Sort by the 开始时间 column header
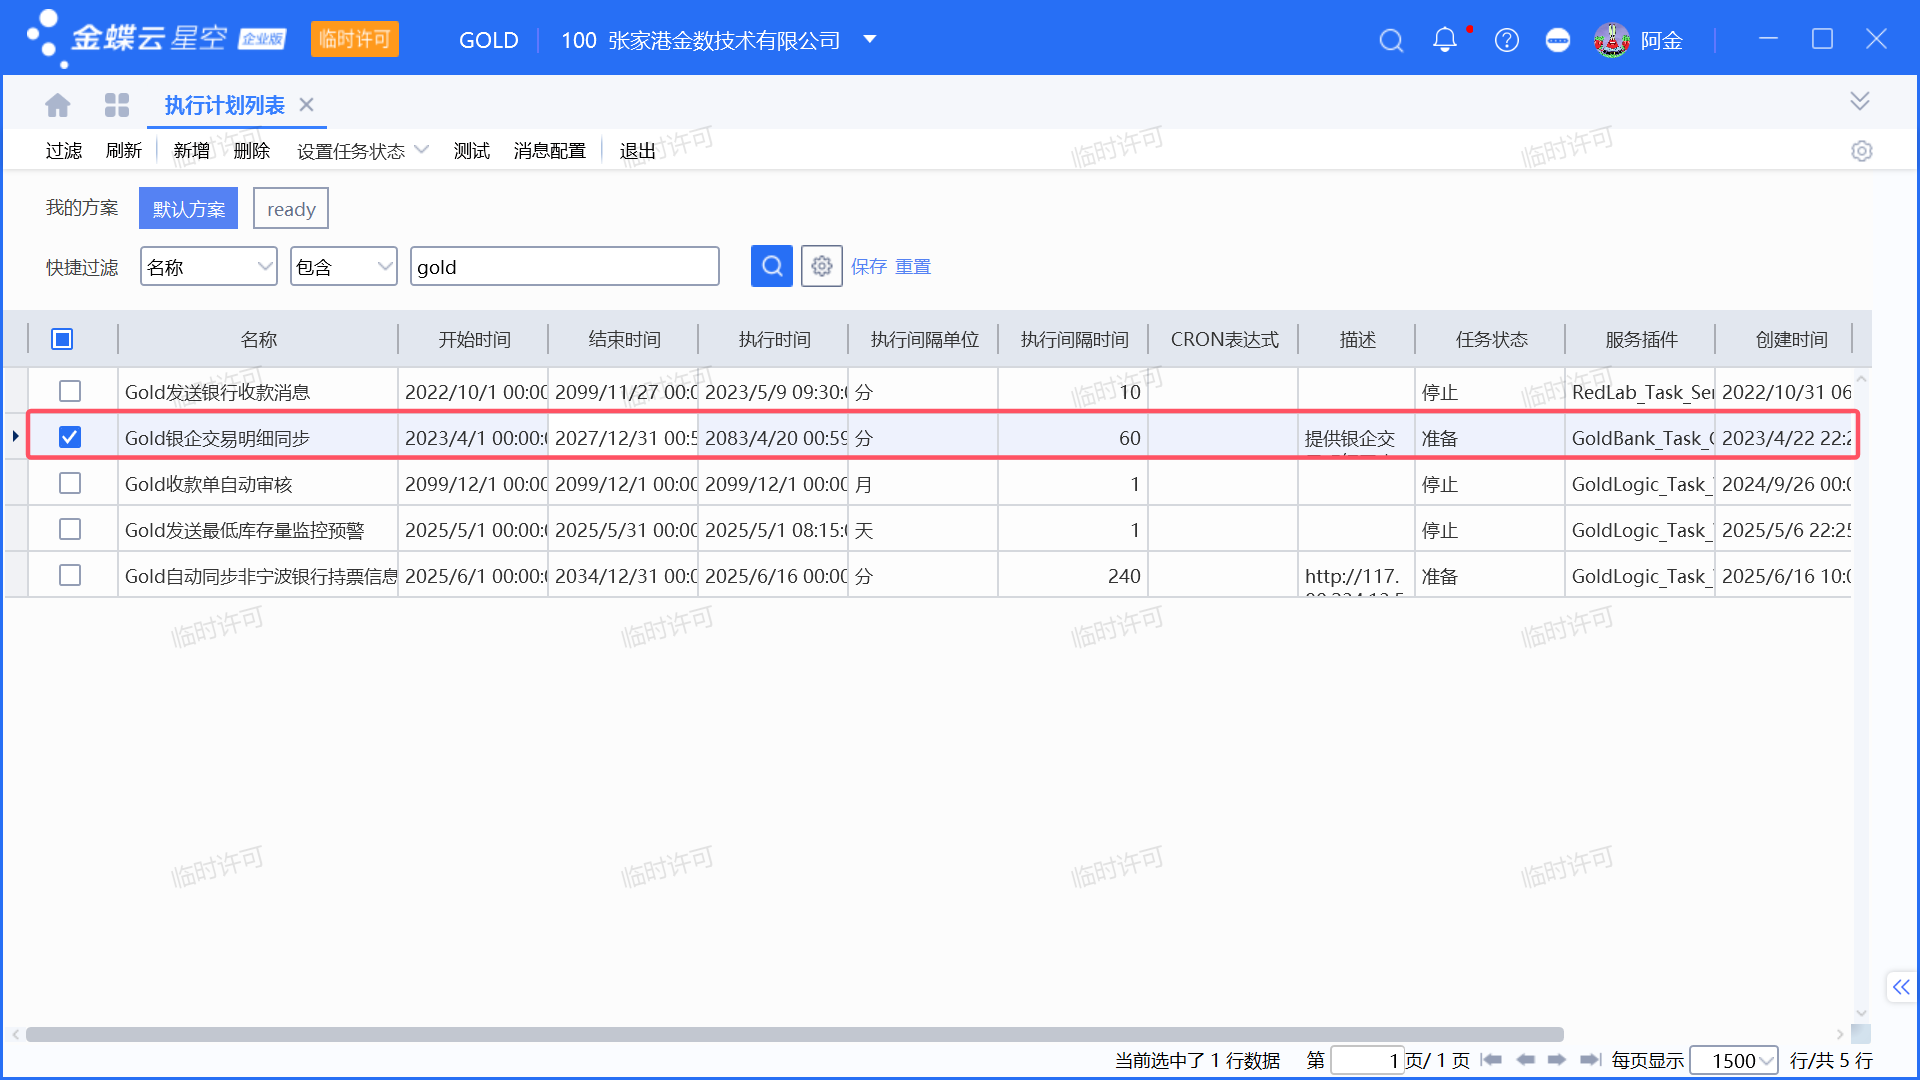The width and height of the screenshot is (1920, 1080). pyautogui.click(x=474, y=339)
